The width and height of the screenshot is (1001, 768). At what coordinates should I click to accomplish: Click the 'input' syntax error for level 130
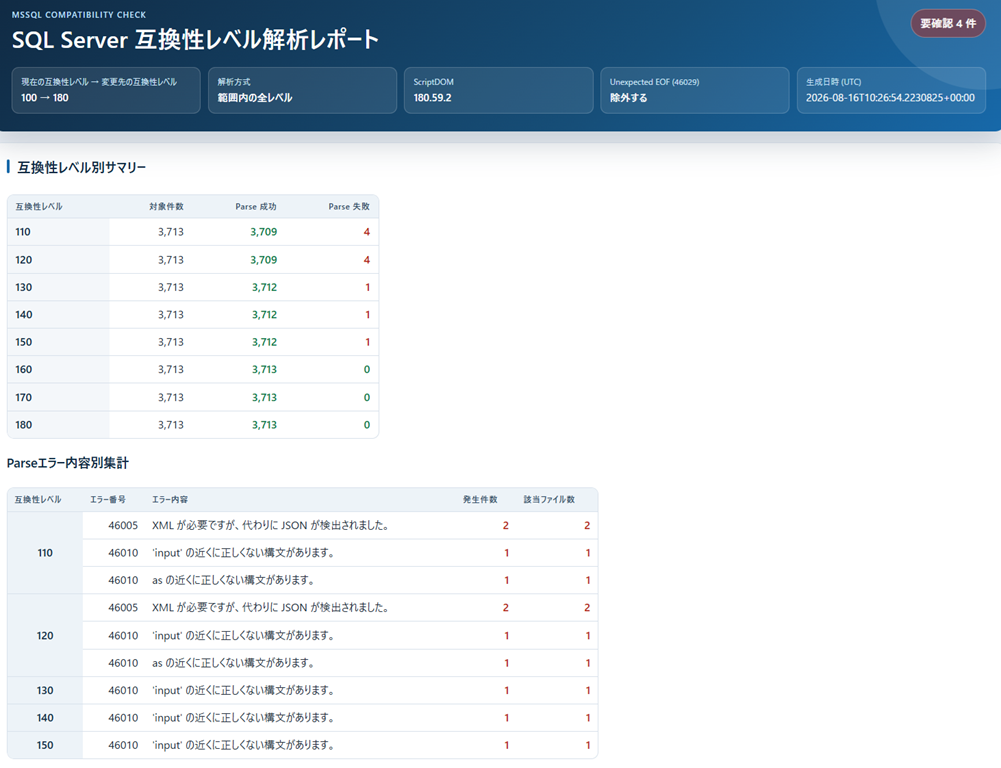(243, 690)
